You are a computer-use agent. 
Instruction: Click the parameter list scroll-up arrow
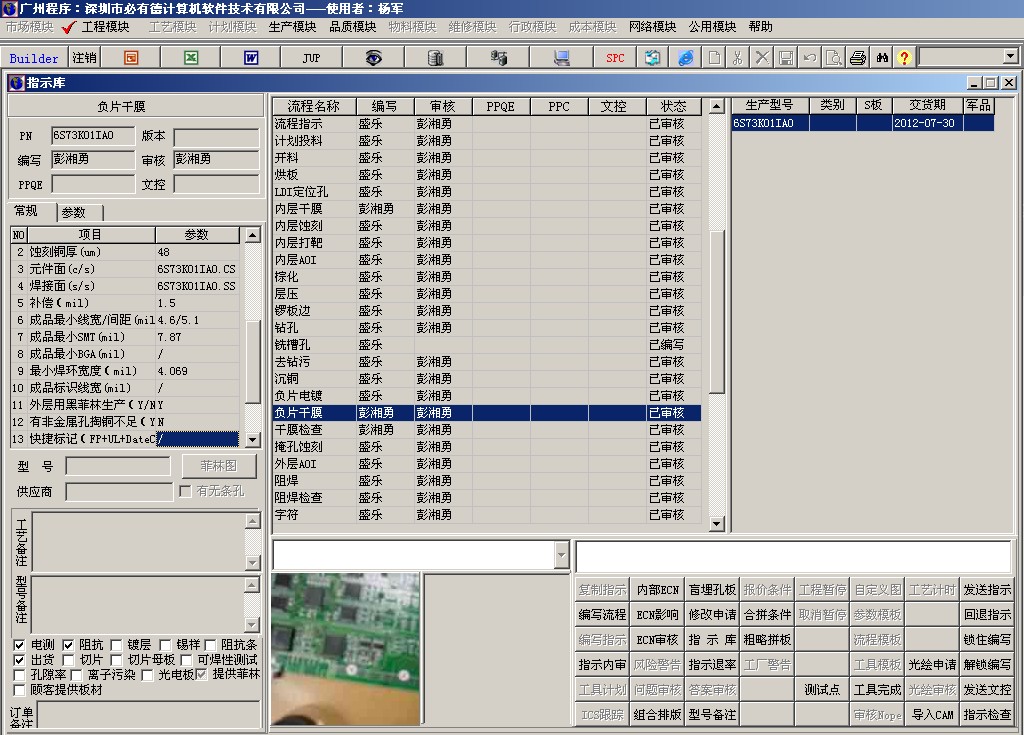point(253,235)
